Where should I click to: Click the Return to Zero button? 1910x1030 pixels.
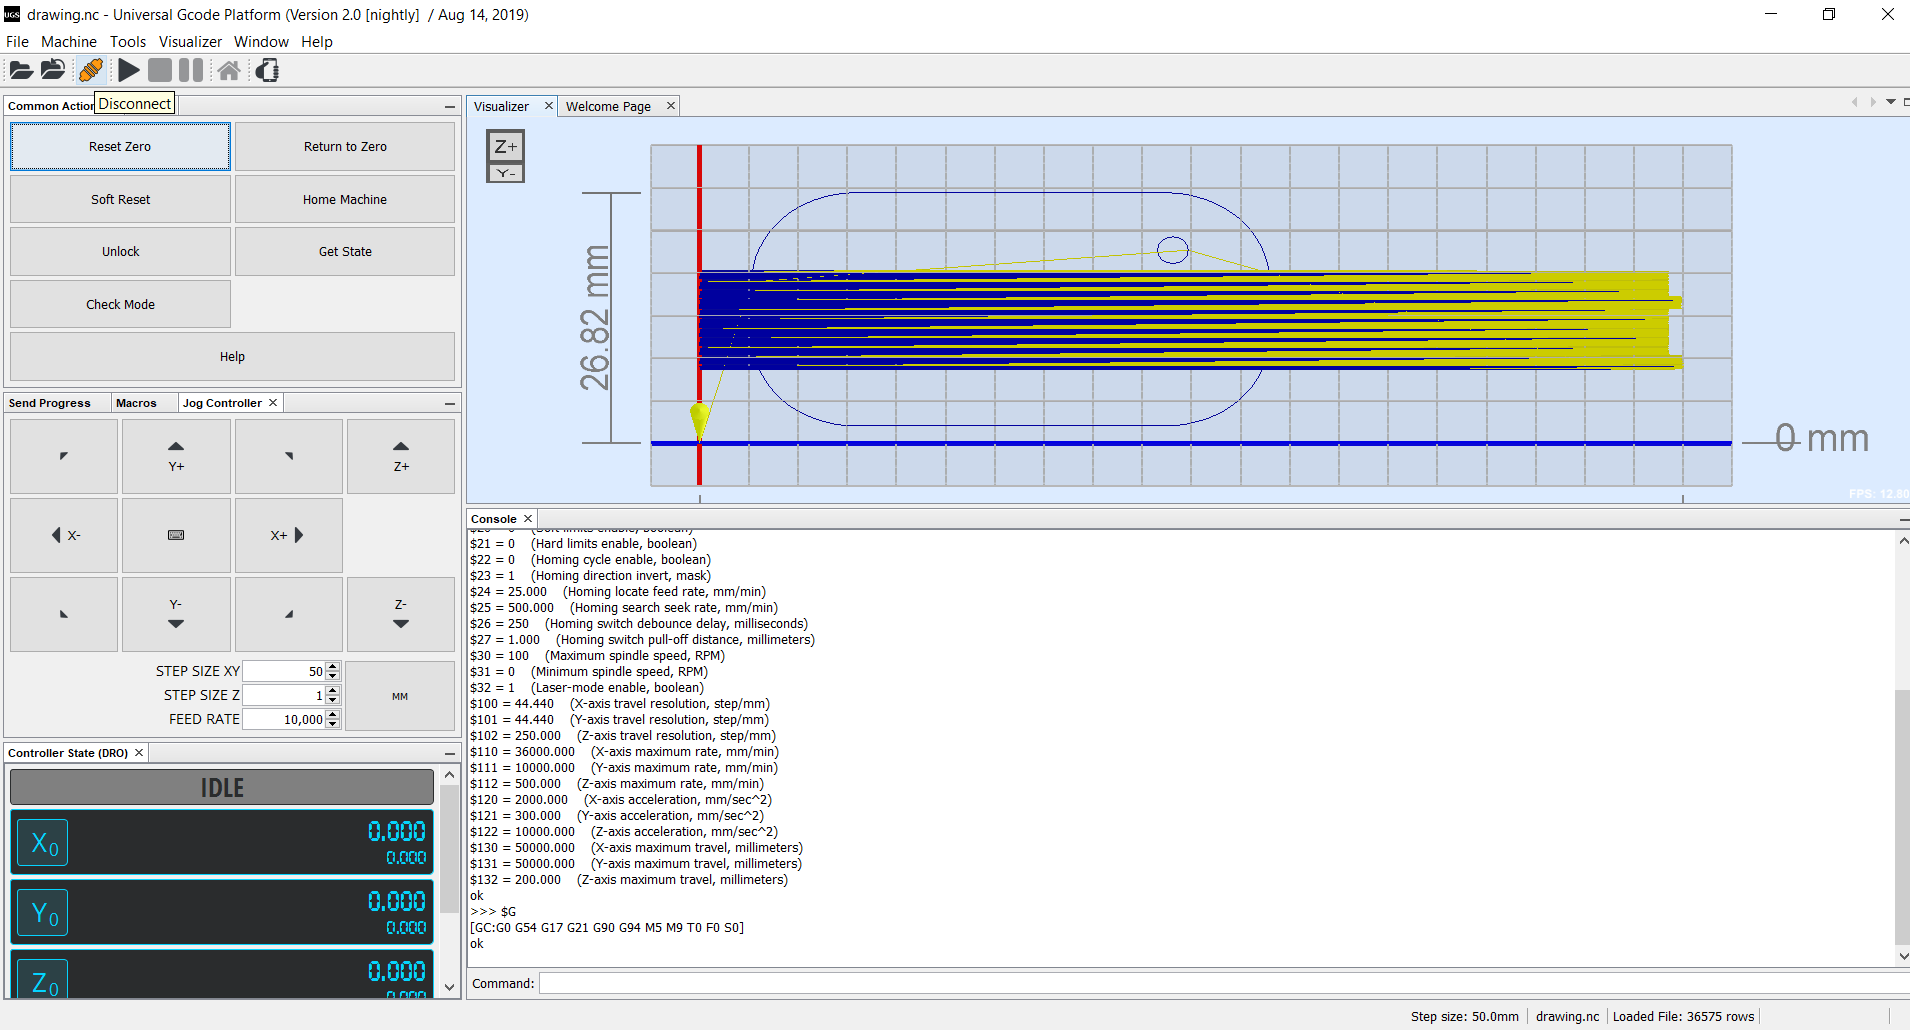(345, 146)
